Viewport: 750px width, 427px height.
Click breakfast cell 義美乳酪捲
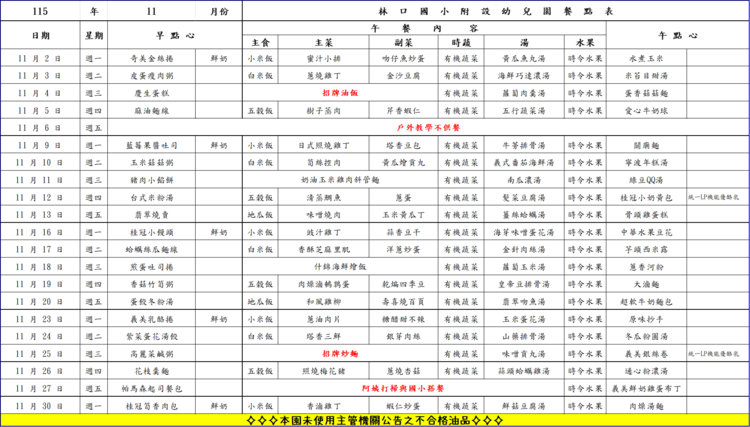coord(152,319)
